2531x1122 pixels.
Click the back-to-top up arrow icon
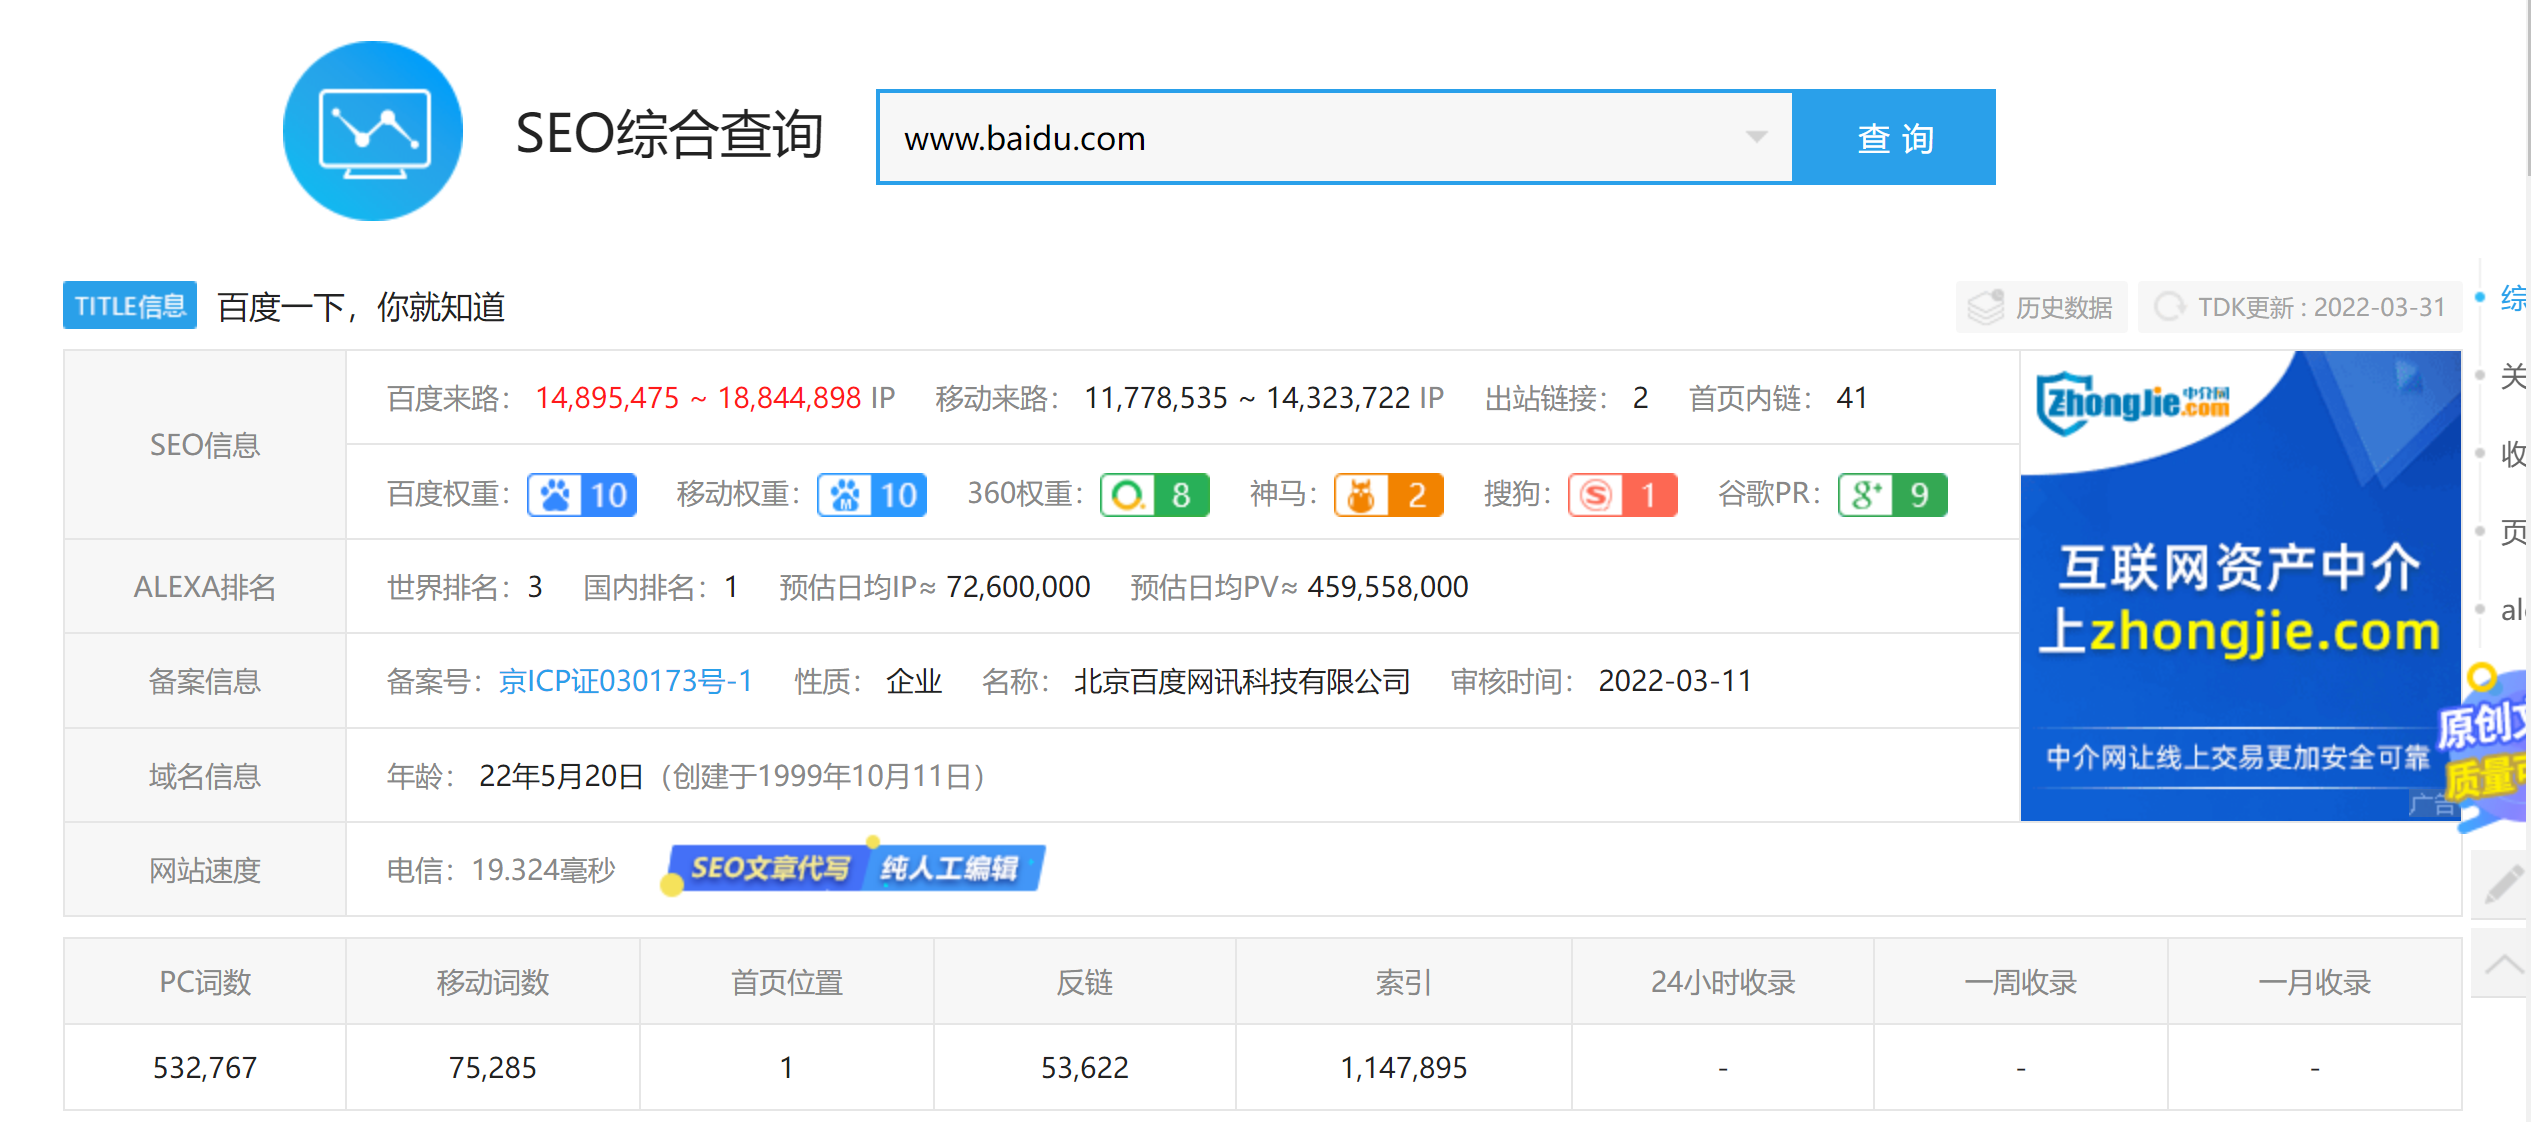click(2503, 963)
